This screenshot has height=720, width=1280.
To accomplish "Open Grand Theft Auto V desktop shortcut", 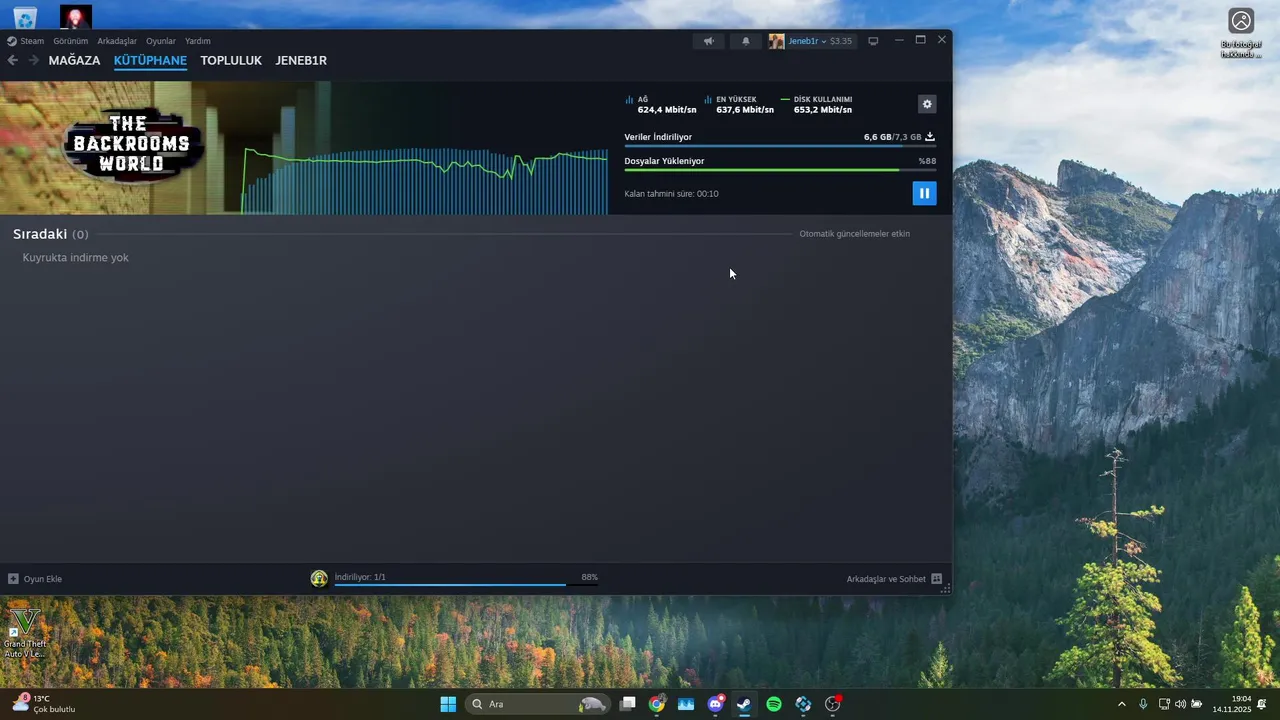I will tap(24, 633).
